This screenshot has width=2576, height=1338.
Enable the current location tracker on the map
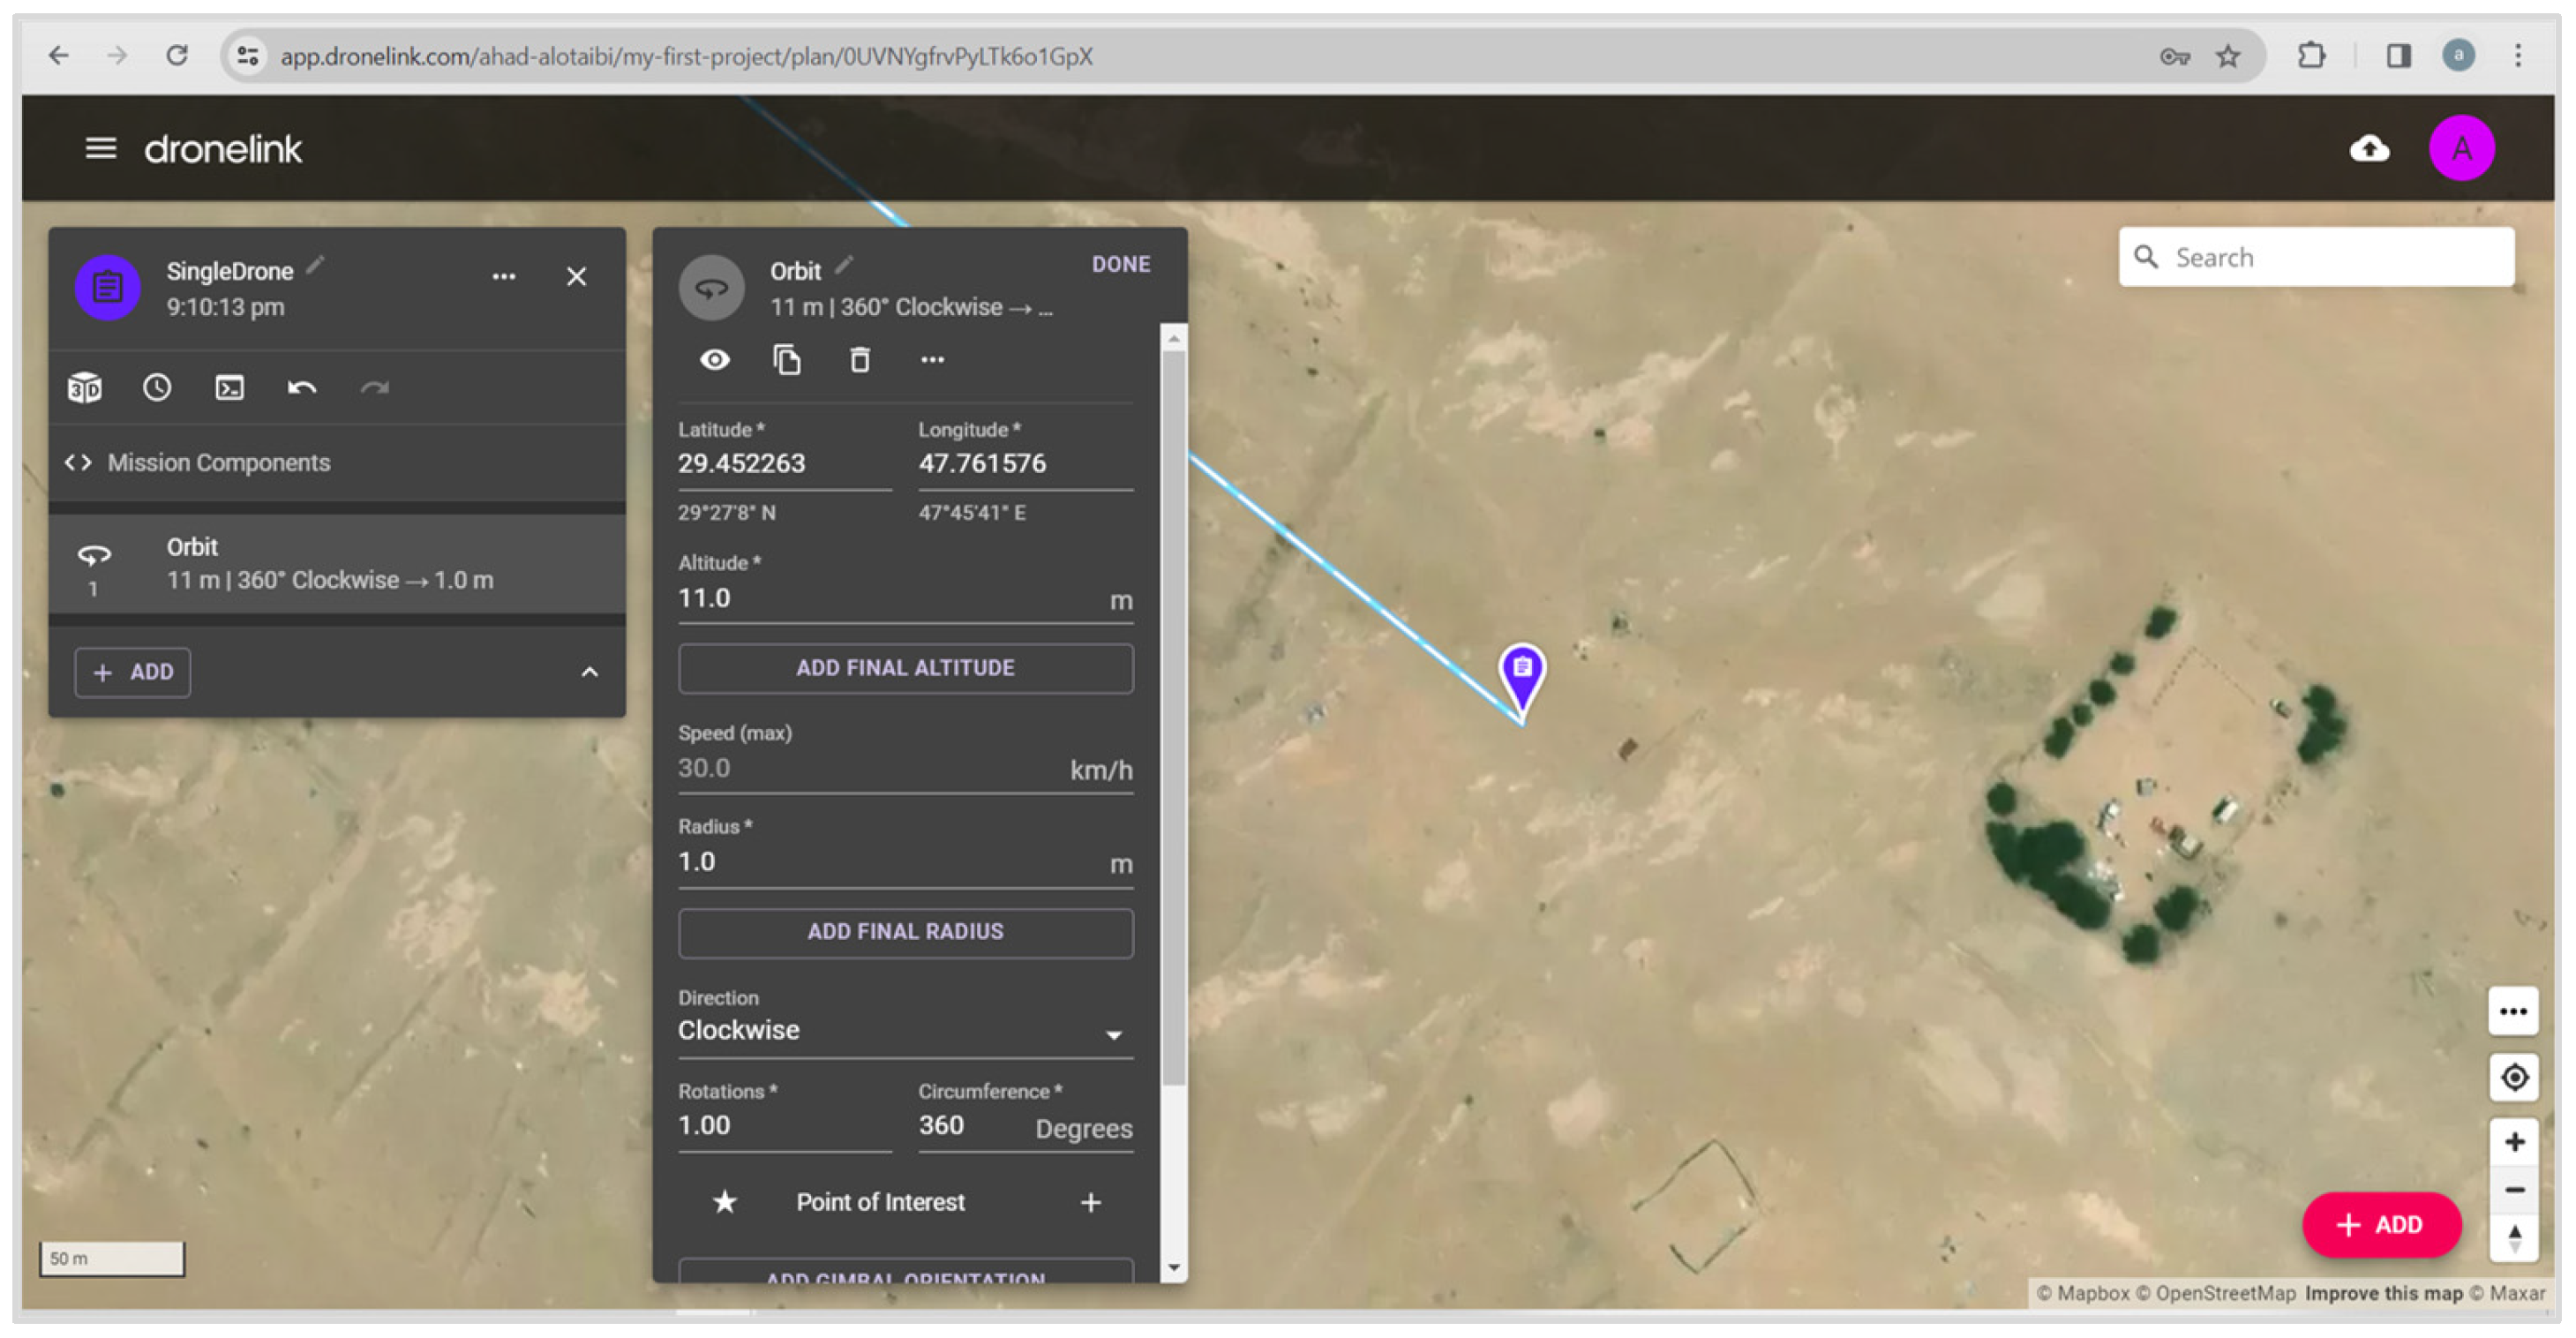(2516, 1078)
